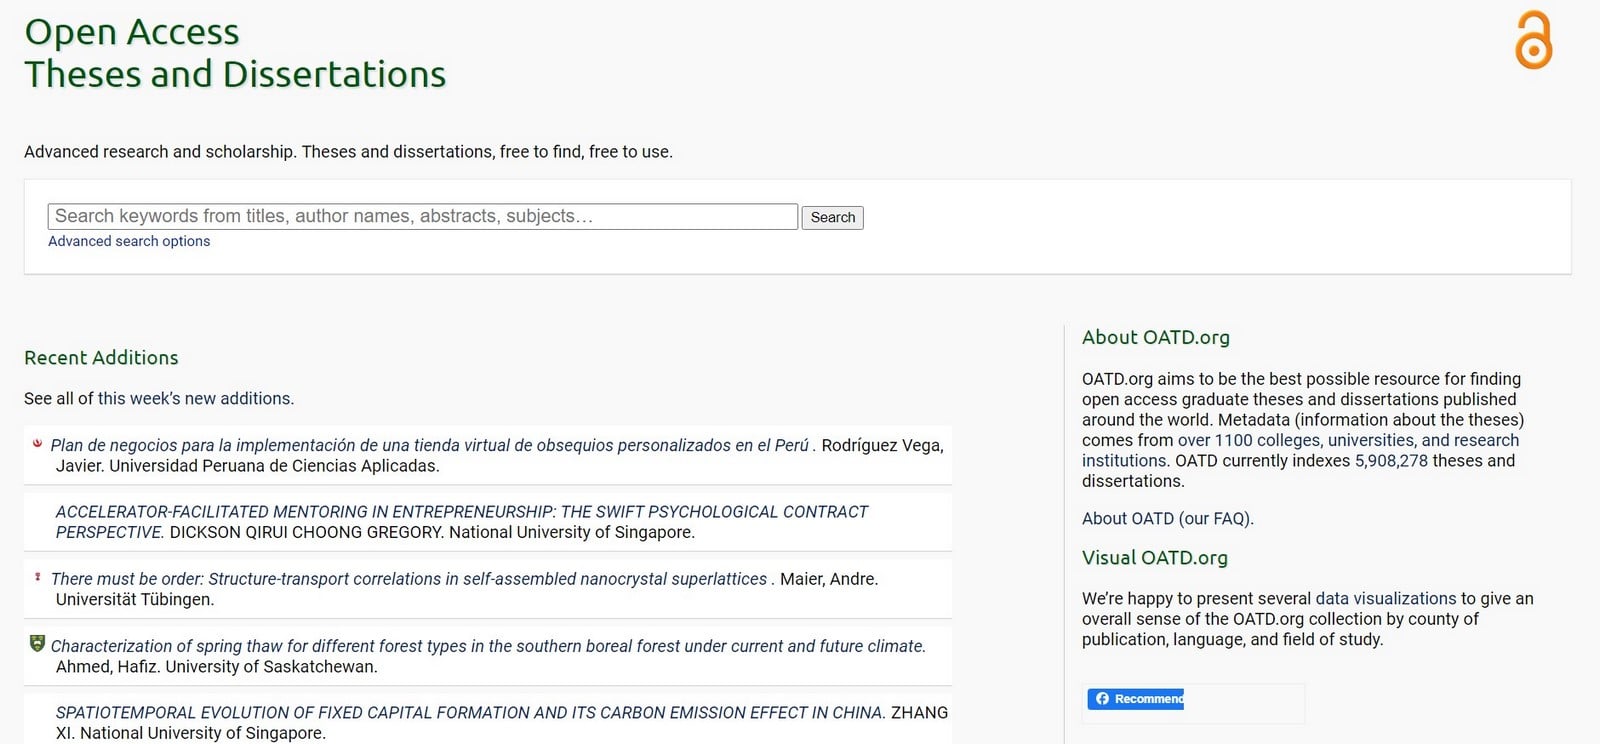Open the Open Access Theses and Dissertations title
Viewport: 1600px width, 744px height.
click(x=235, y=53)
